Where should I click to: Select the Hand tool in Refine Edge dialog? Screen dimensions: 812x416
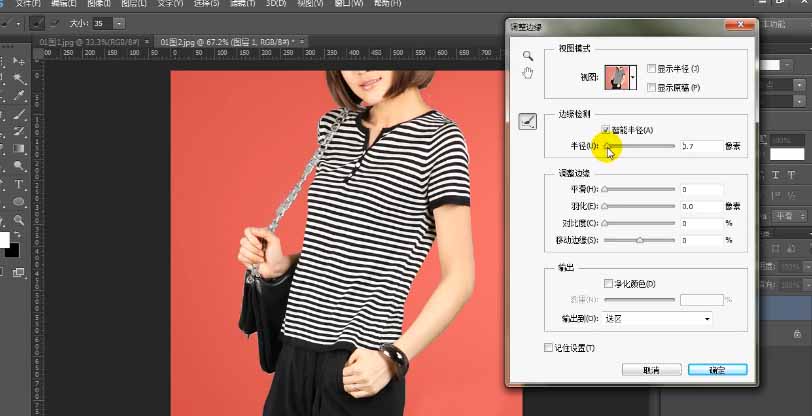tap(528, 73)
